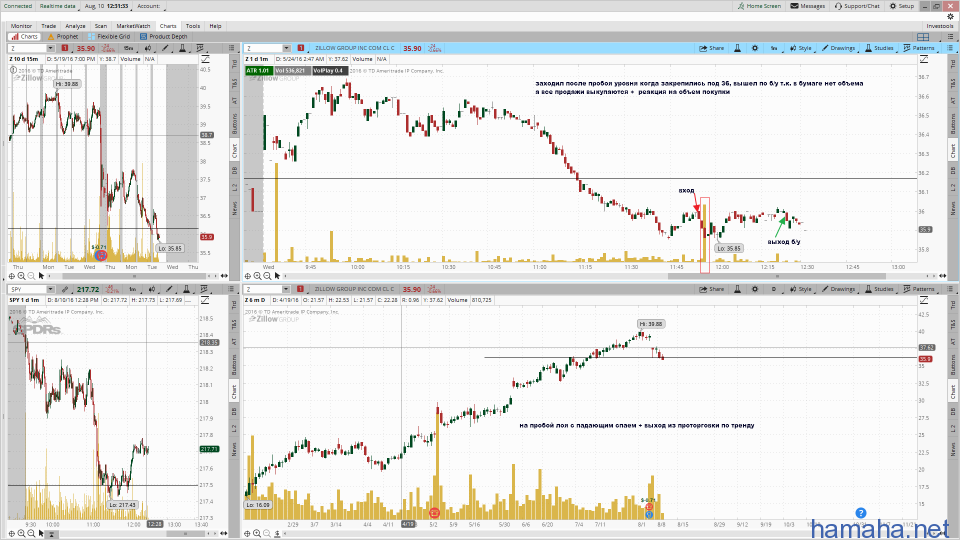Open the Messages center
The image size is (960, 540).
pyautogui.click(x=808, y=6)
